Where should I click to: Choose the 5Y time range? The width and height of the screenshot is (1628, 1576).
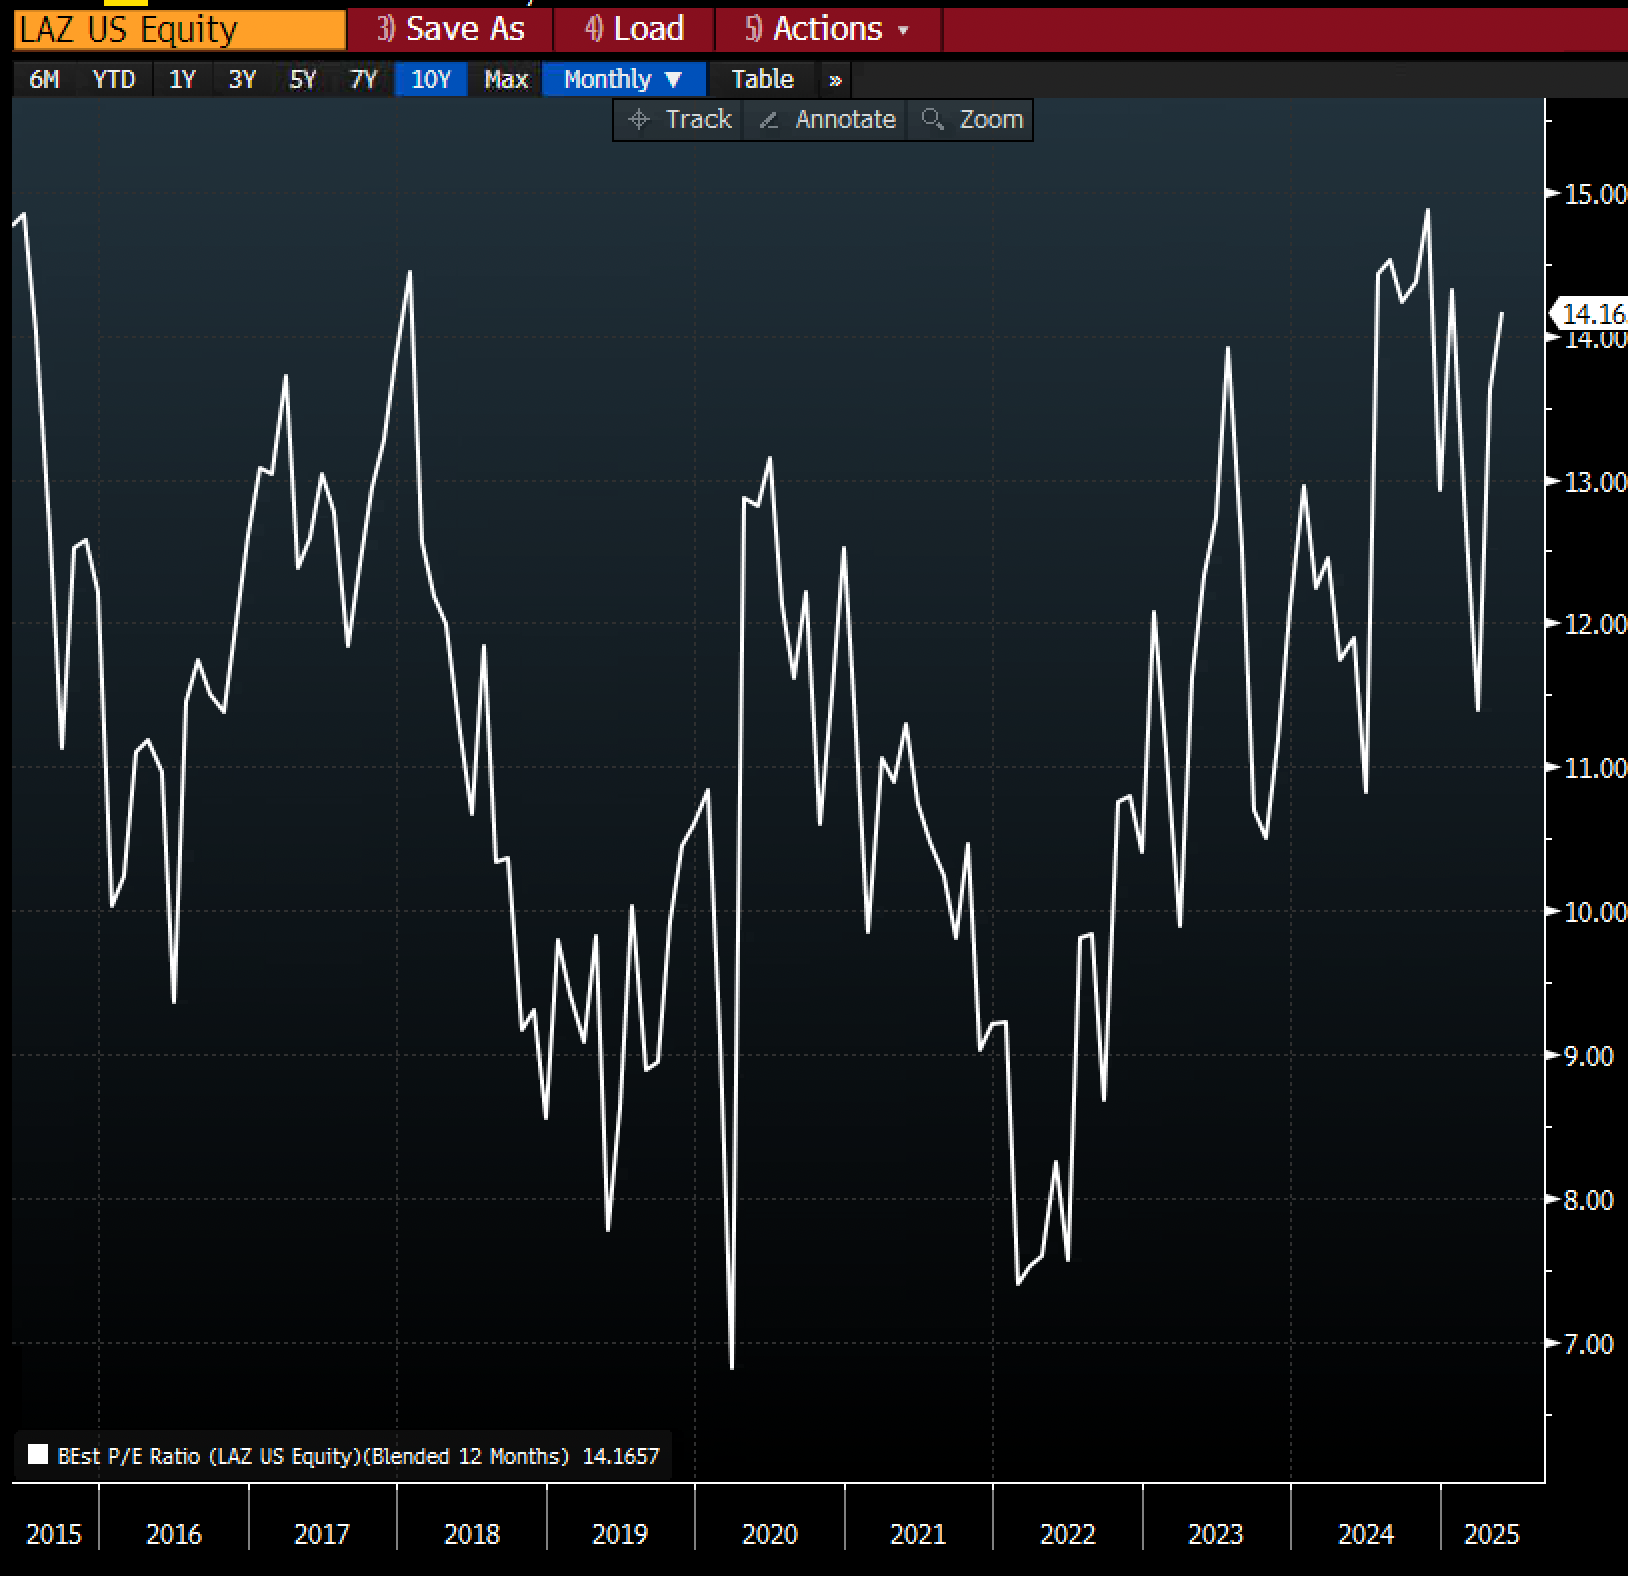pyautogui.click(x=303, y=79)
